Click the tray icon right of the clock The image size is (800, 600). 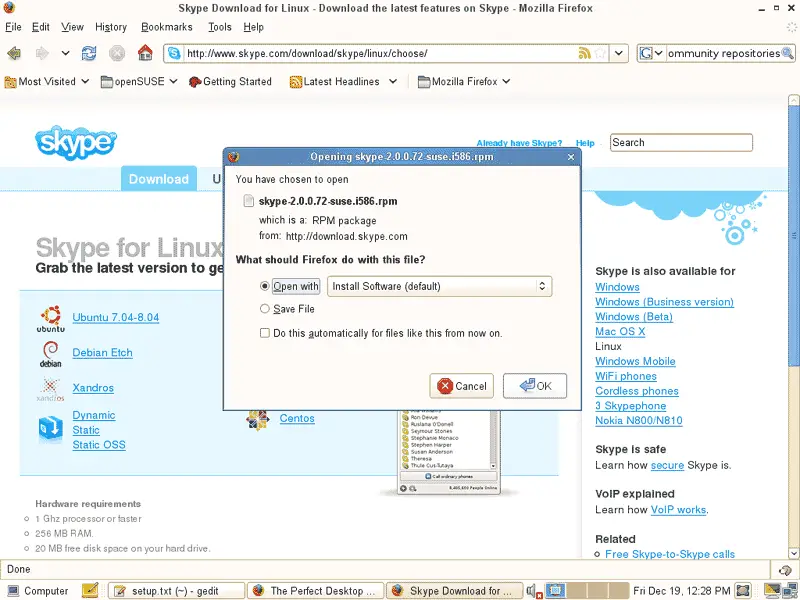(x=743, y=590)
